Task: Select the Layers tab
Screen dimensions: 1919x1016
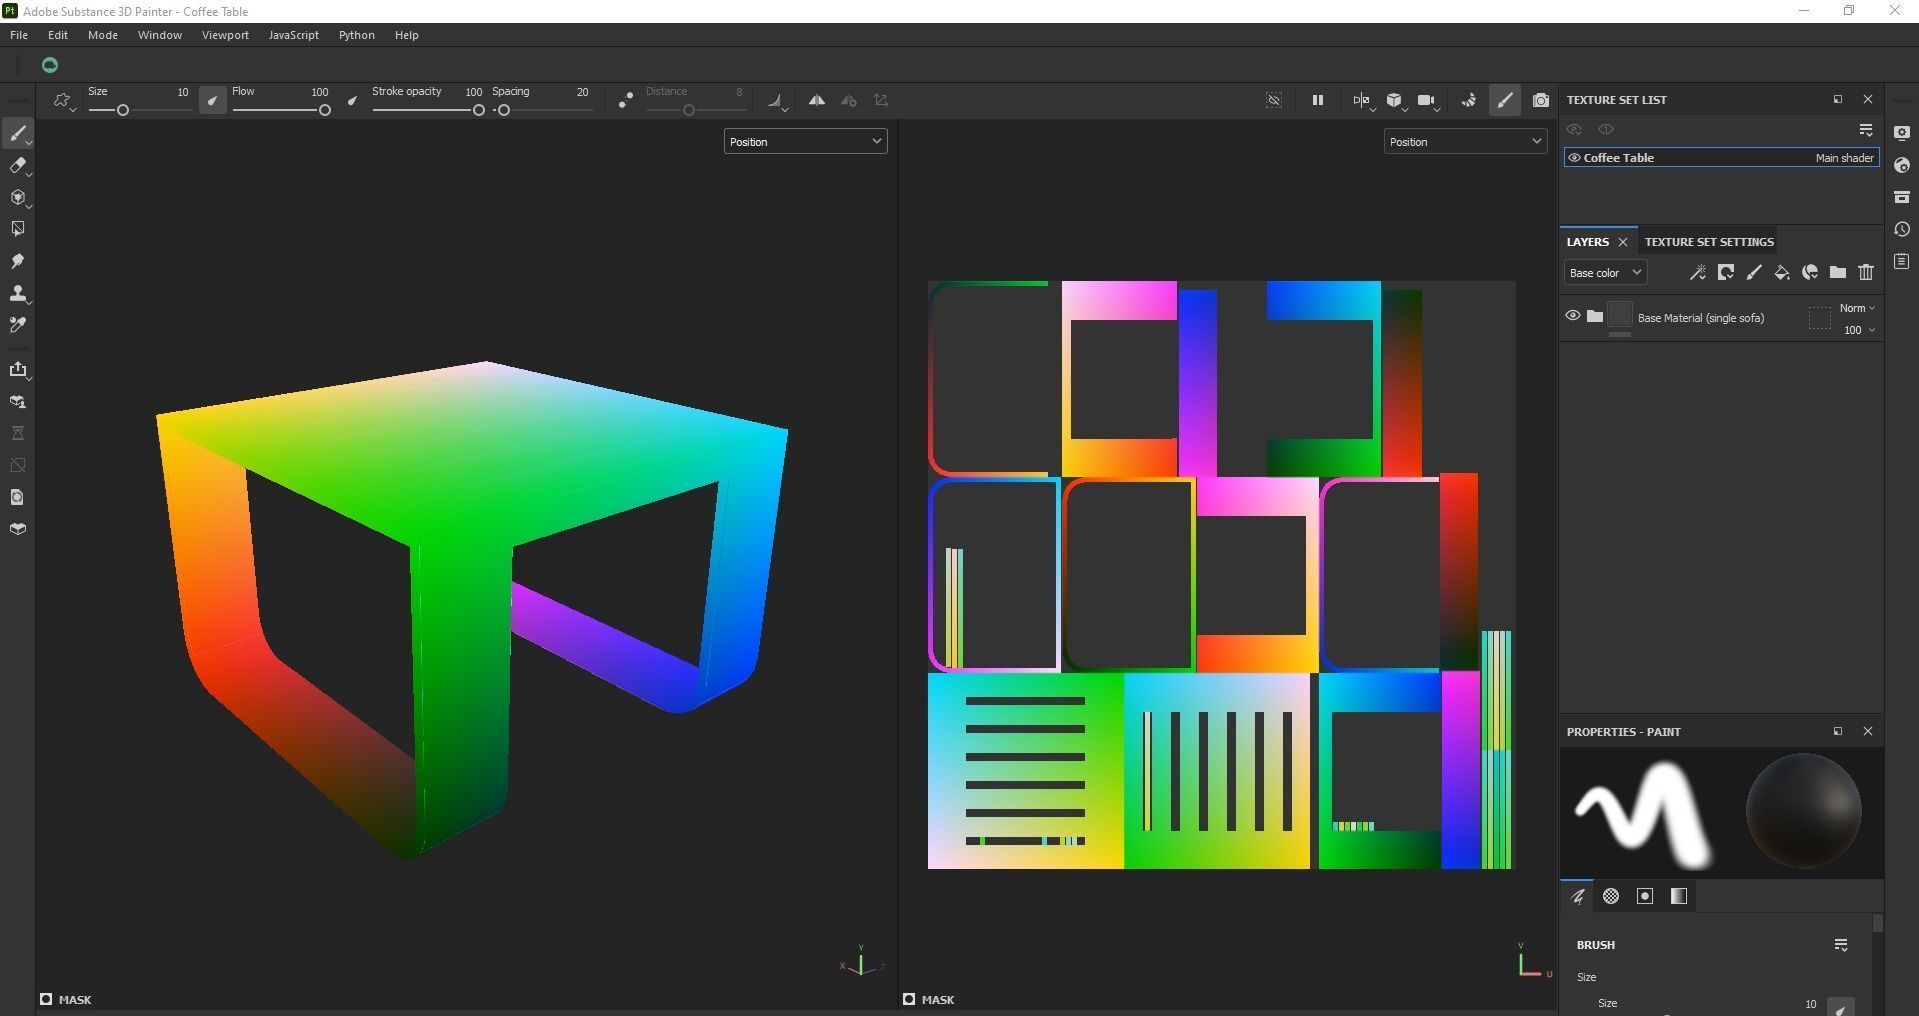Action: 1587,242
